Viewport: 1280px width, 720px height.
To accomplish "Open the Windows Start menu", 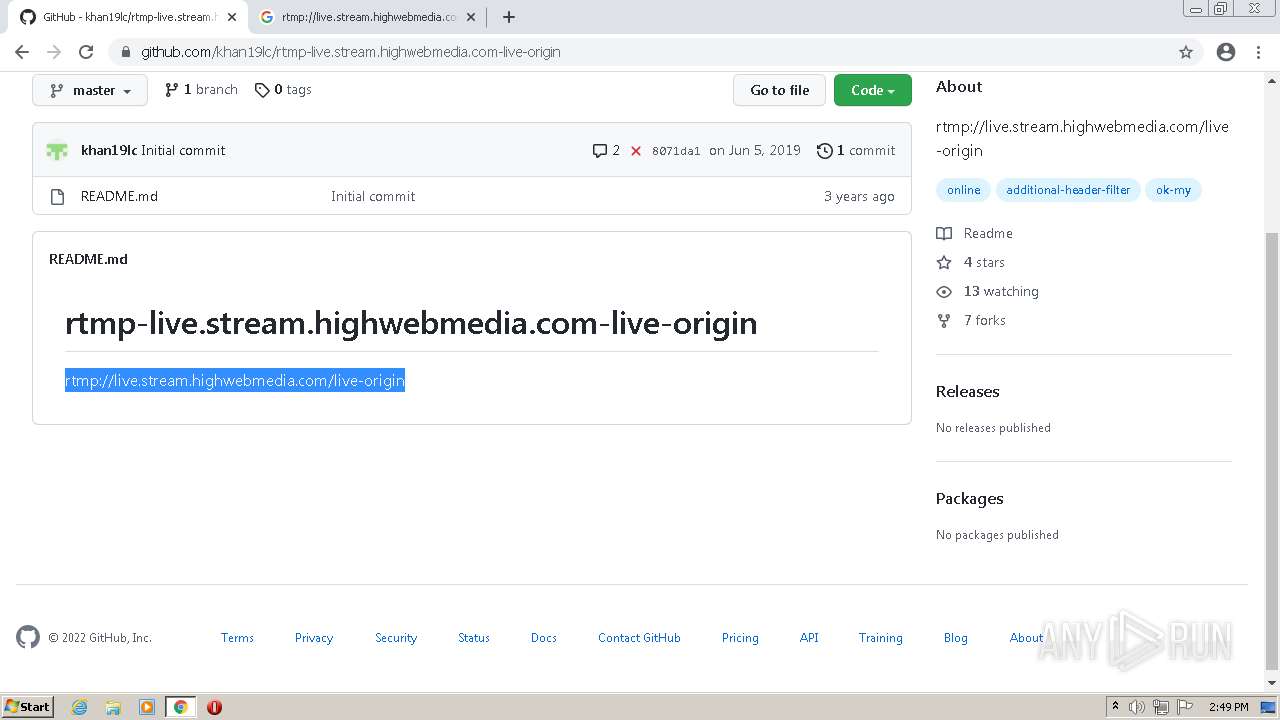I will (28, 706).
